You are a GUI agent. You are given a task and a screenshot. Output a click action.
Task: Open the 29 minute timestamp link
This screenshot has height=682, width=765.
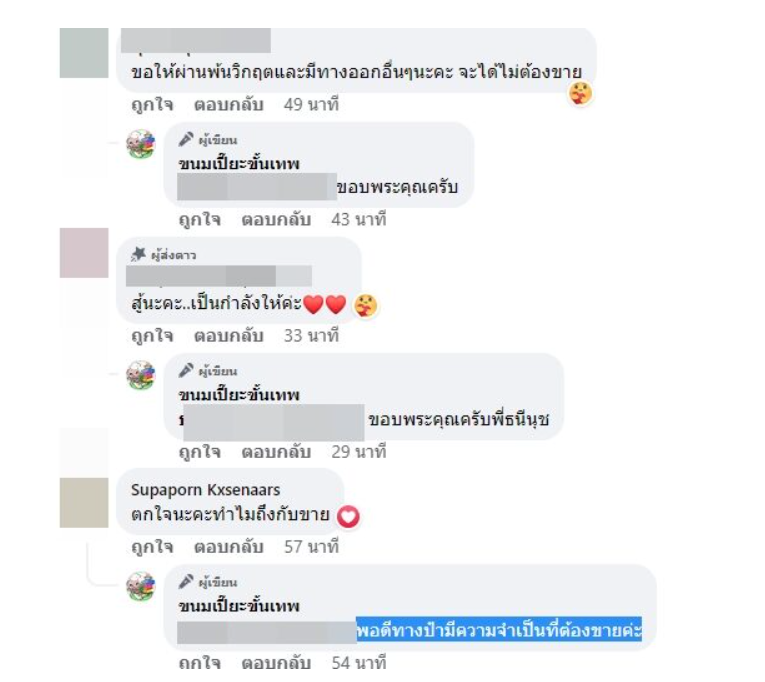359,452
